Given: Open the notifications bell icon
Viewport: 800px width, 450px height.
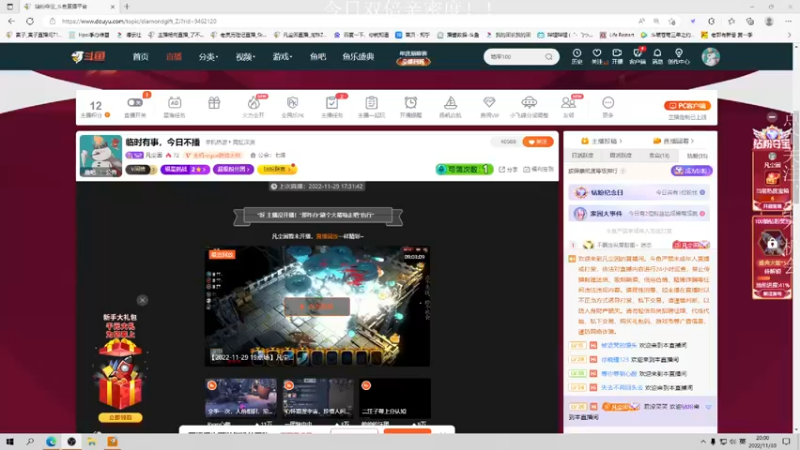Looking at the screenshot, I should tap(657, 56).
